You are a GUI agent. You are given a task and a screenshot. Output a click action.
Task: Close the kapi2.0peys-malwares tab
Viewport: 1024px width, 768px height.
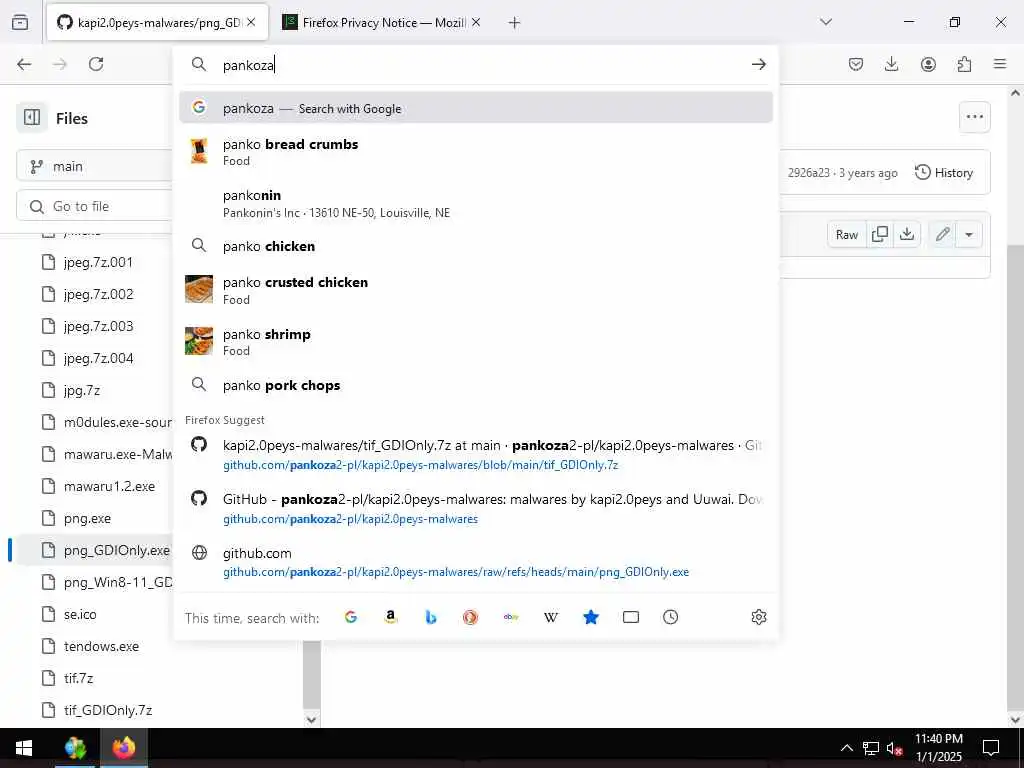pyautogui.click(x=251, y=22)
